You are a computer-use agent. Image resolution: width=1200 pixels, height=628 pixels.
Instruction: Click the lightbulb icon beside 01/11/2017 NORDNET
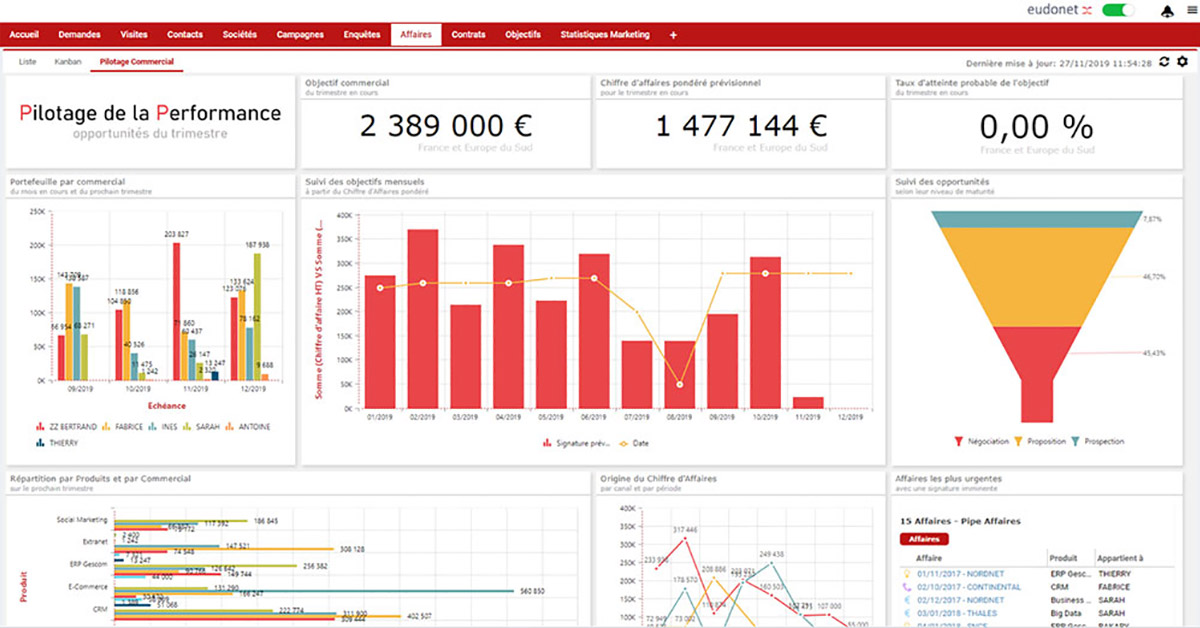[906, 574]
